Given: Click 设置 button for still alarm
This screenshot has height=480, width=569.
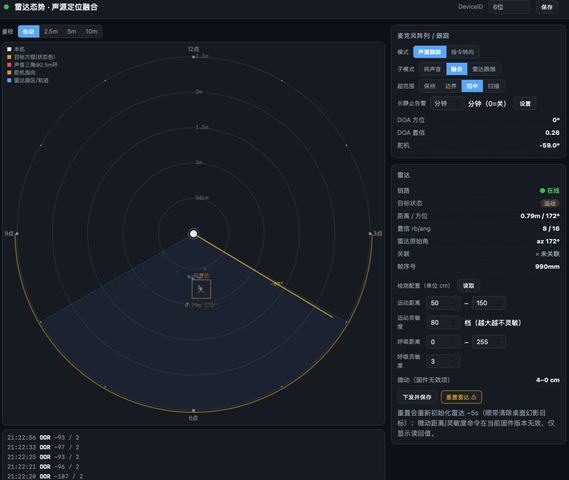Looking at the screenshot, I should [x=525, y=104].
